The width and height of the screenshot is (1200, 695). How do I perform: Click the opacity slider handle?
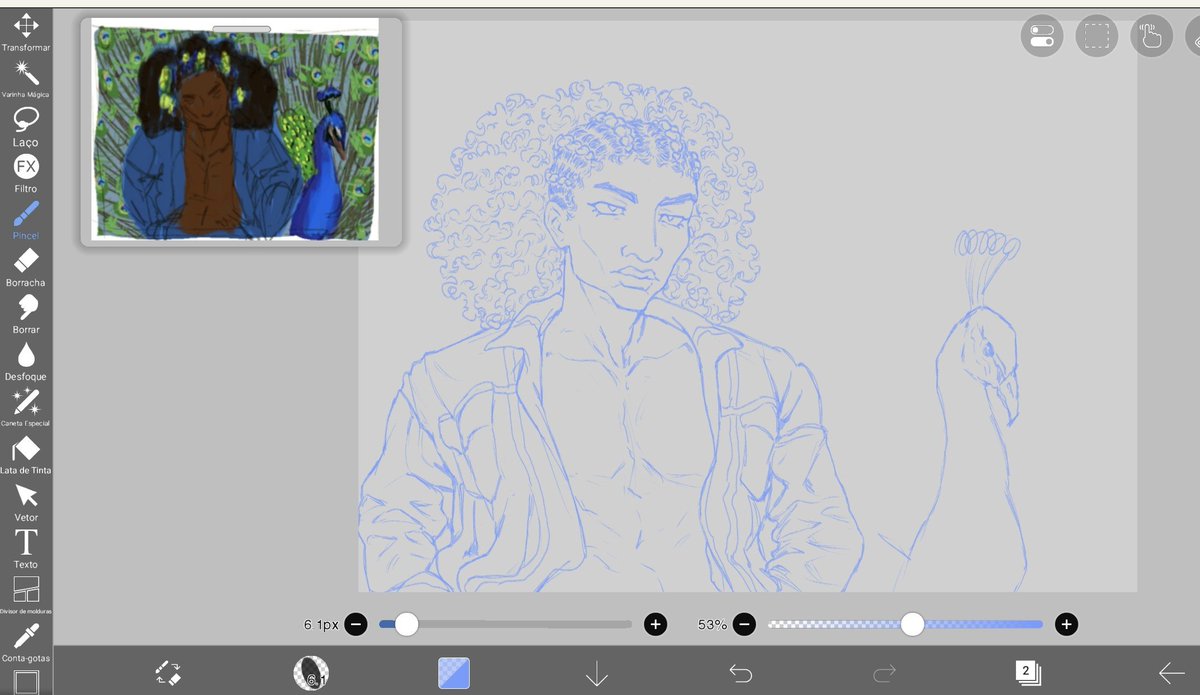(912, 624)
